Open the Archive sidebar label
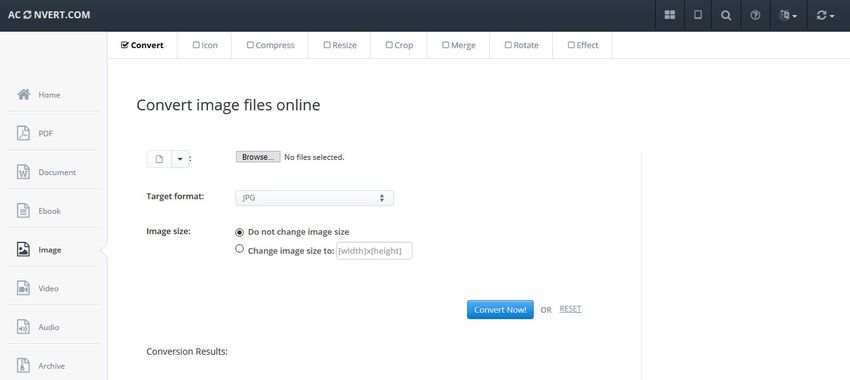This screenshot has width=850, height=380. click(x=51, y=366)
